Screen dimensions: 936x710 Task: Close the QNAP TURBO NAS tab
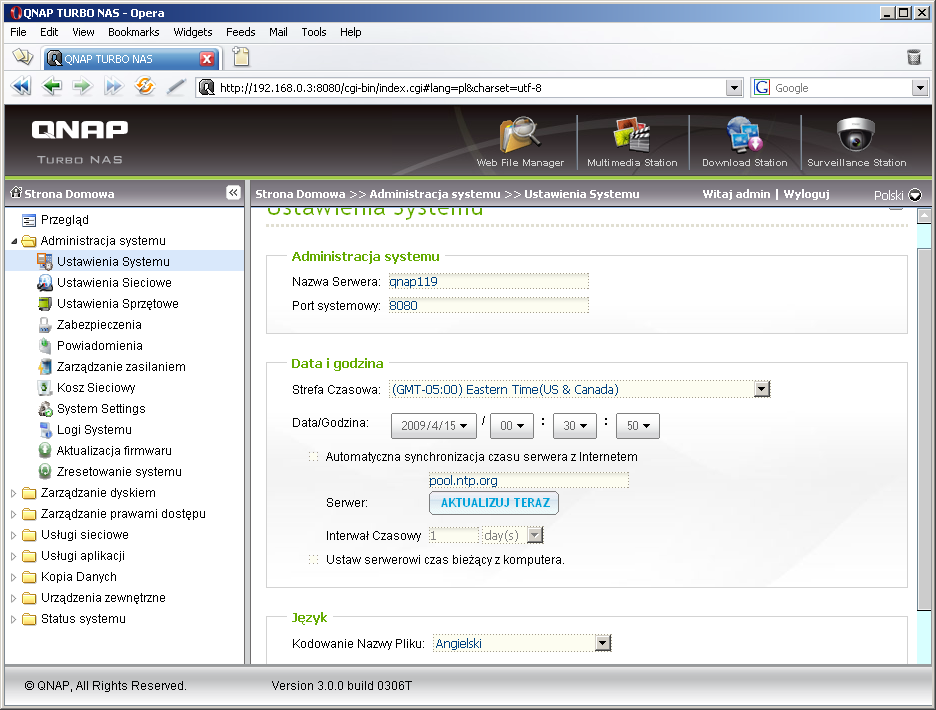(207, 59)
